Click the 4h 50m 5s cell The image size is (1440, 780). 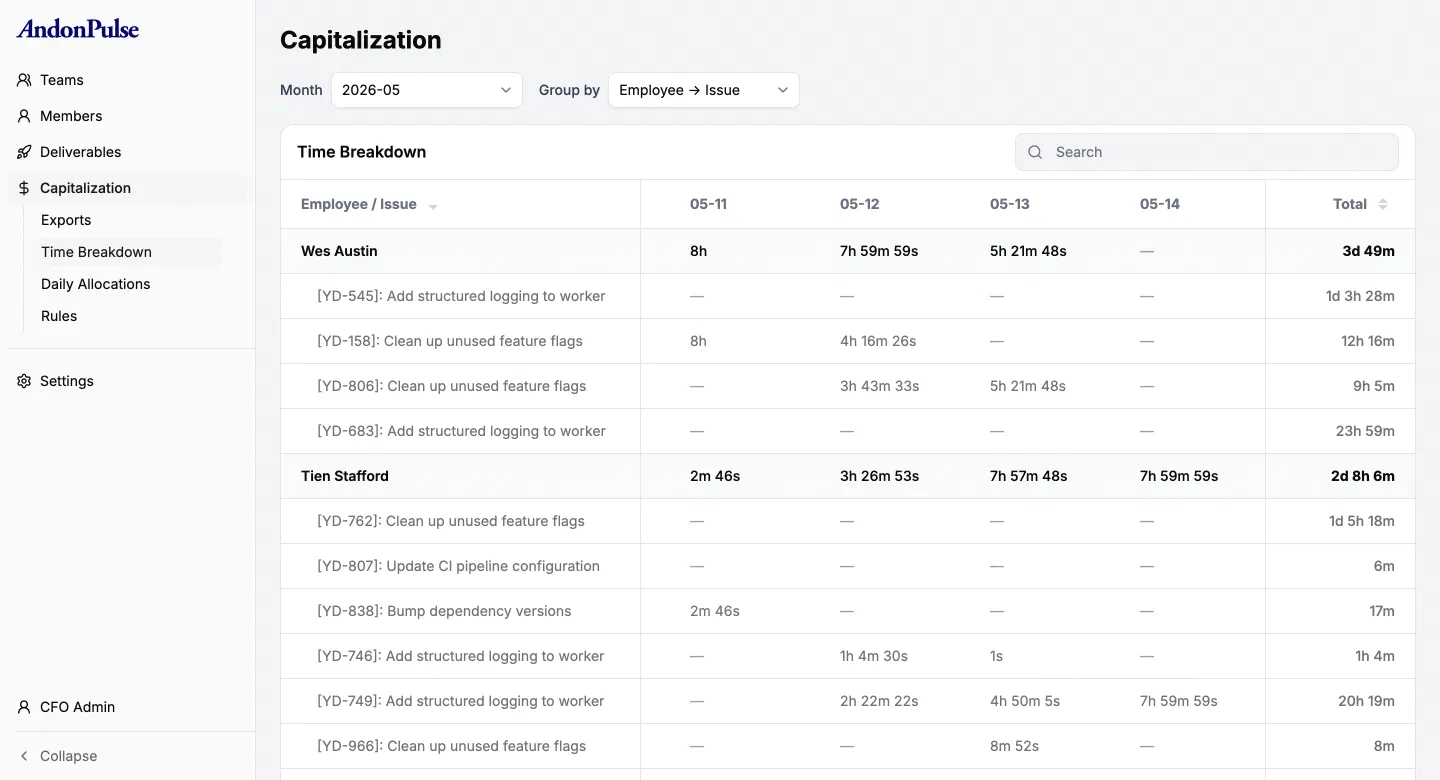(x=1025, y=701)
